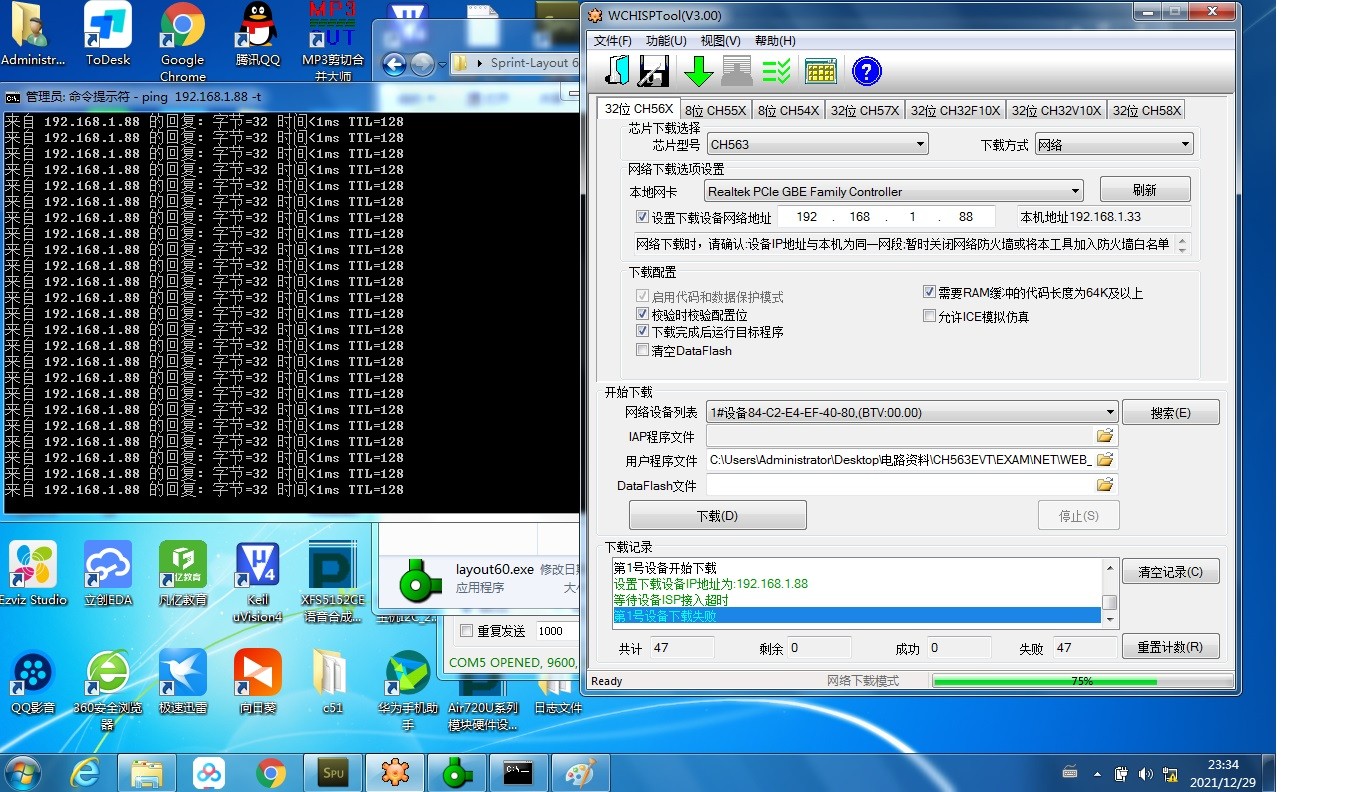Viewport: 1360px width, 792px height.
Task: Click IP address first octet 192 field
Action: (x=807, y=217)
